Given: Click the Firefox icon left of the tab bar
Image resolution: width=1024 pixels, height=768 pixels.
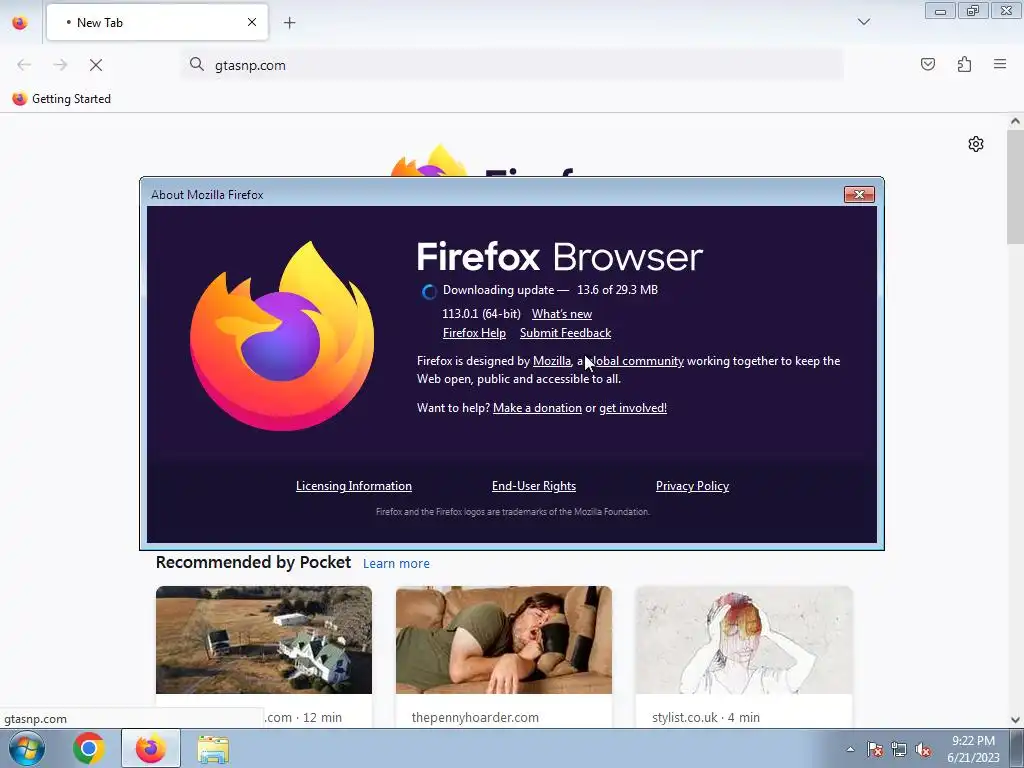Looking at the screenshot, I should pos(20,22).
